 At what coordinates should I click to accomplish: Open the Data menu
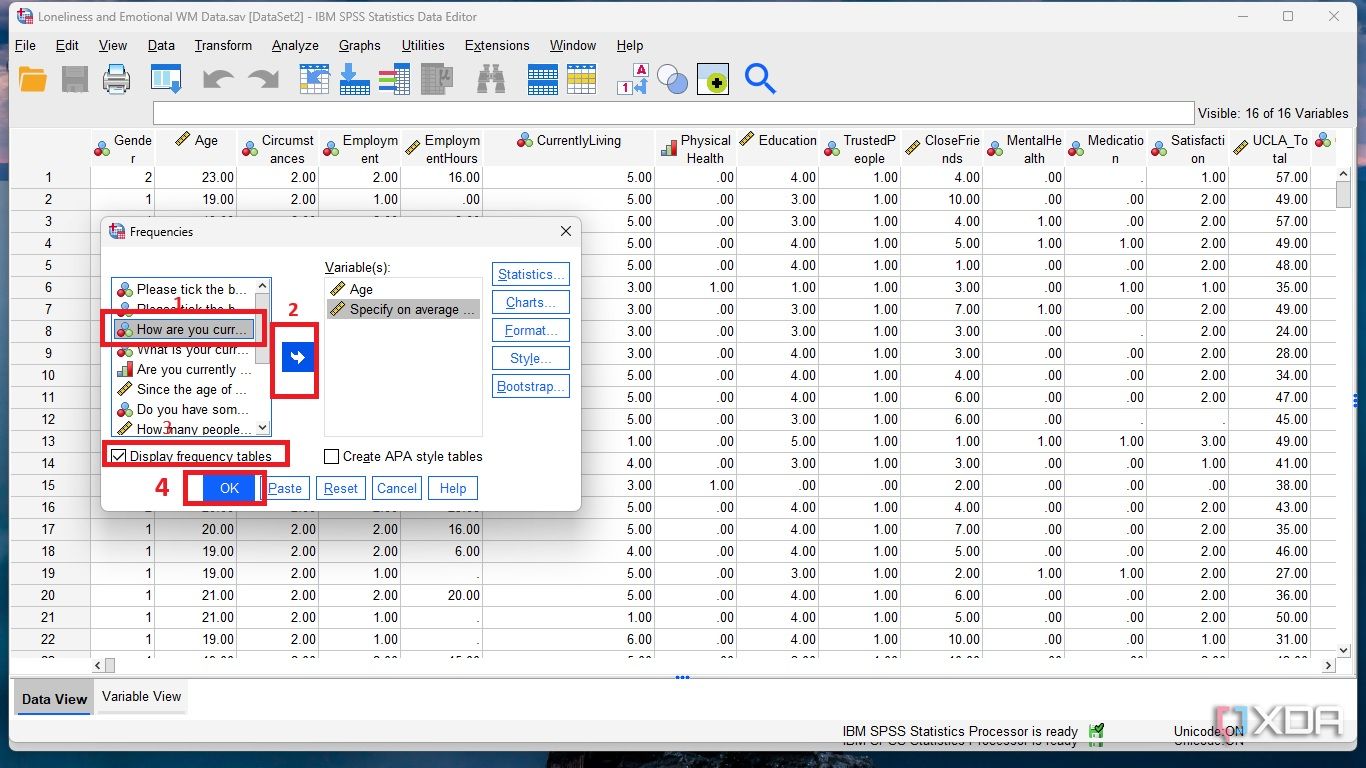click(x=161, y=45)
